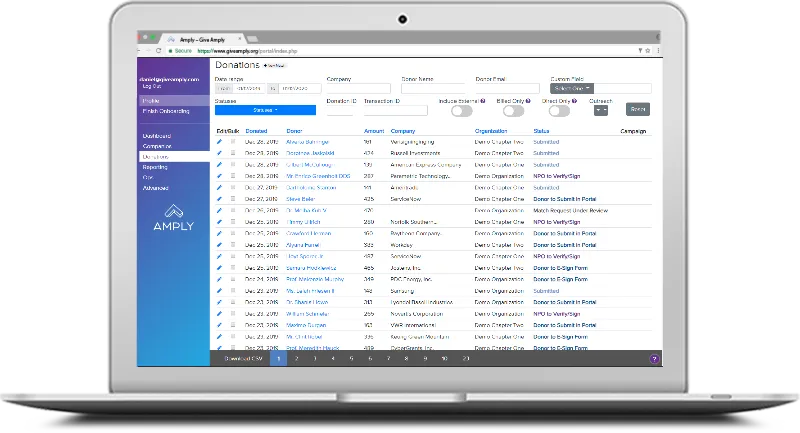800x433 pixels.
Task: Open Finish Onboarding in the sidebar
Action: [166, 111]
